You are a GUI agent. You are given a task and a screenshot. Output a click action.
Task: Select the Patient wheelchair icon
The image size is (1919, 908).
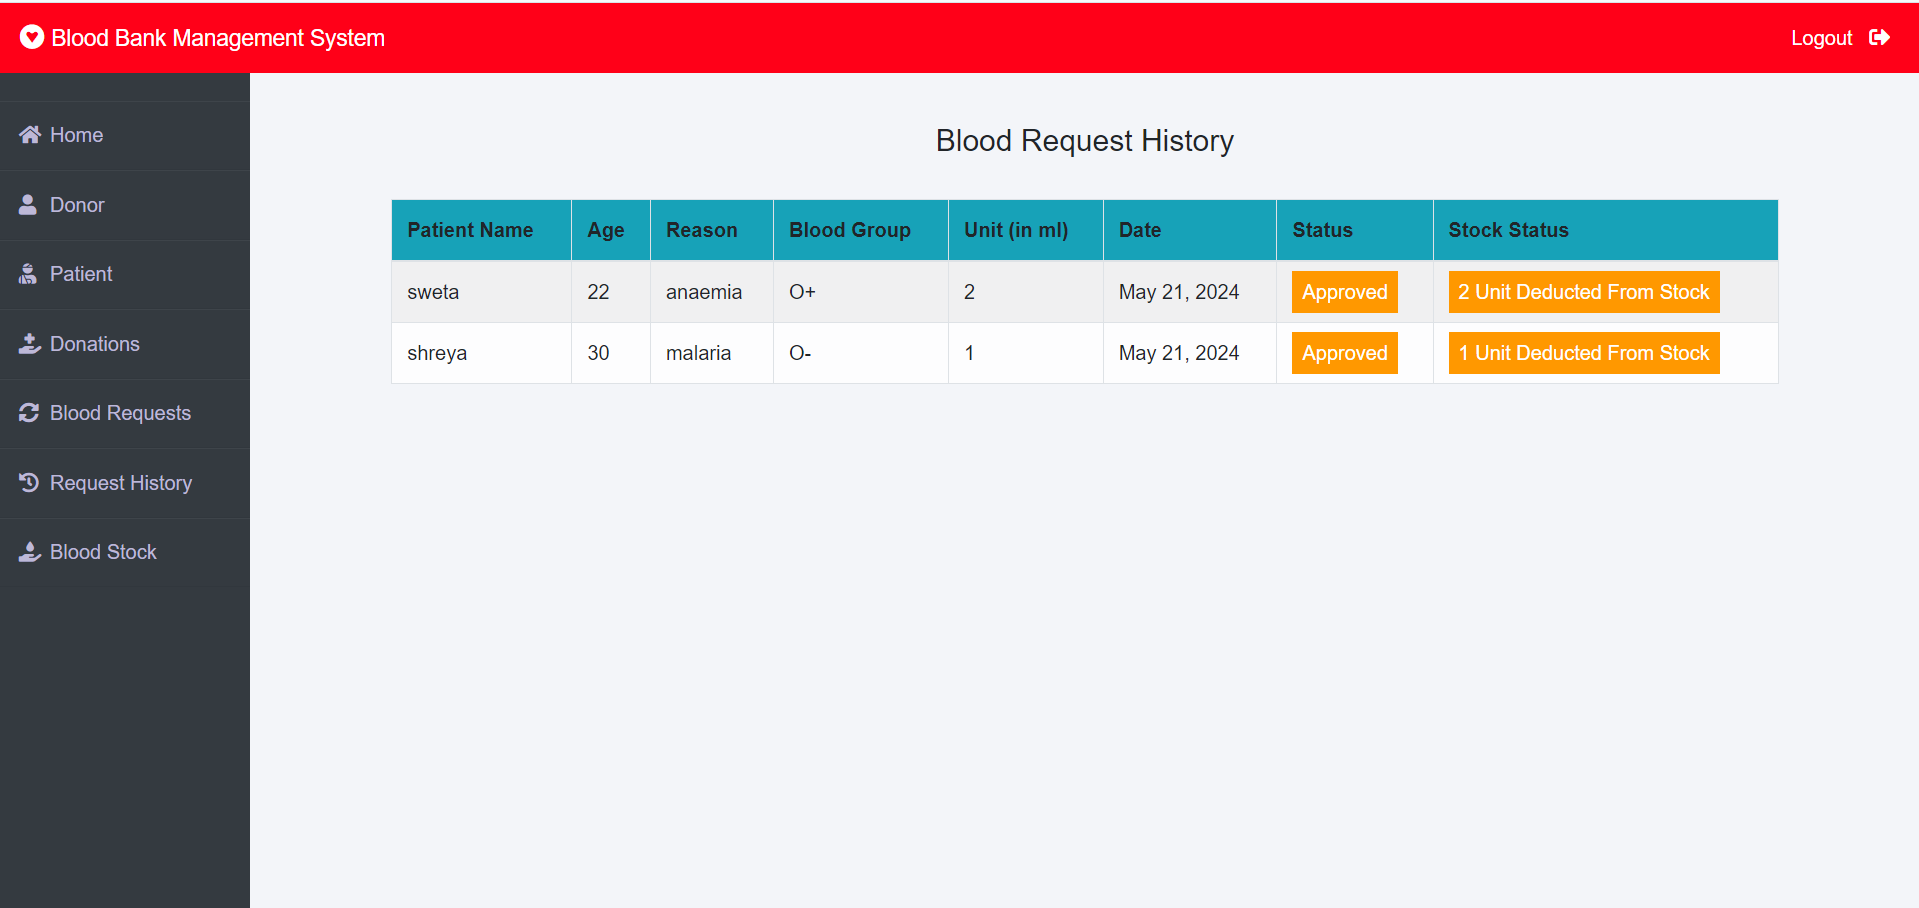(28, 273)
